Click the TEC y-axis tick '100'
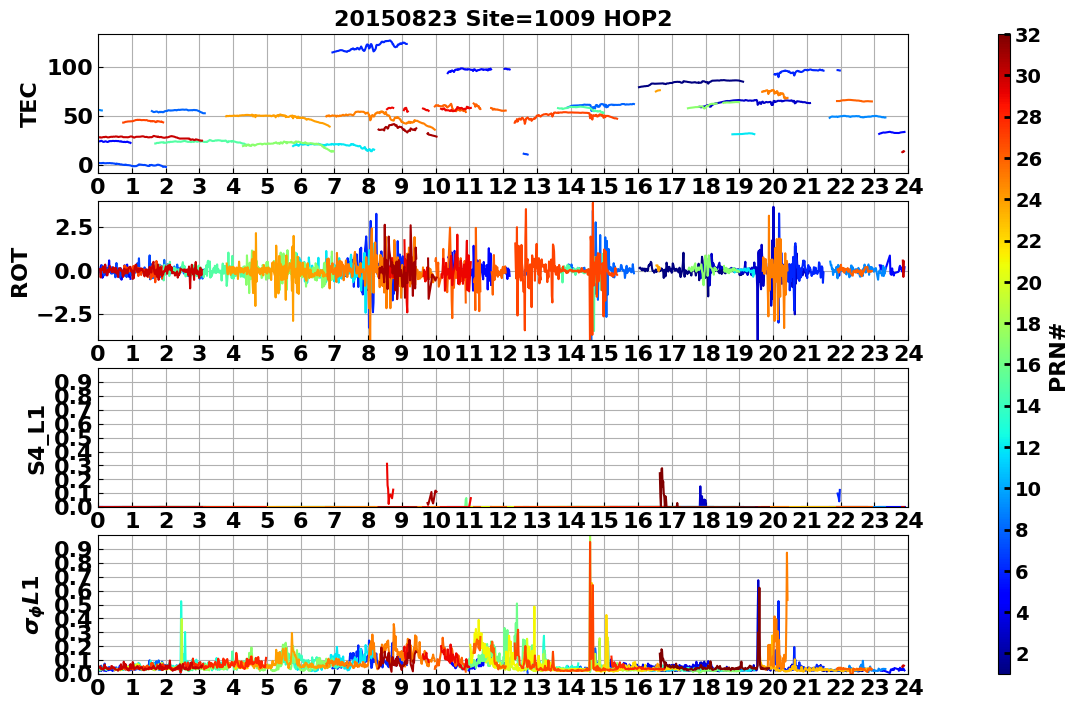Image resolution: width=1077 pixels, height=709 pixels. click(71, 67)
